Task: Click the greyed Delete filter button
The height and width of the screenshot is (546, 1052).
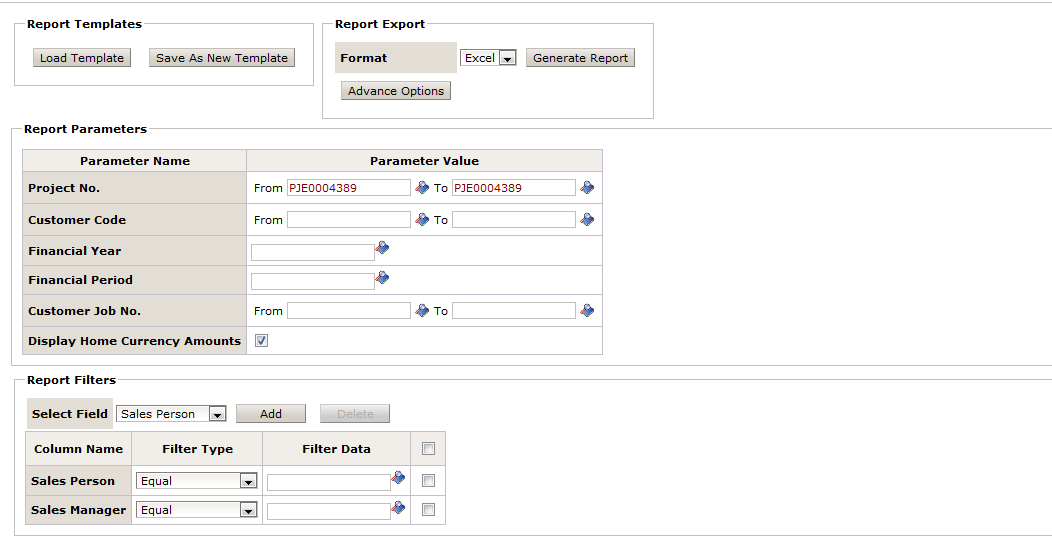Action: pos(355,414)
